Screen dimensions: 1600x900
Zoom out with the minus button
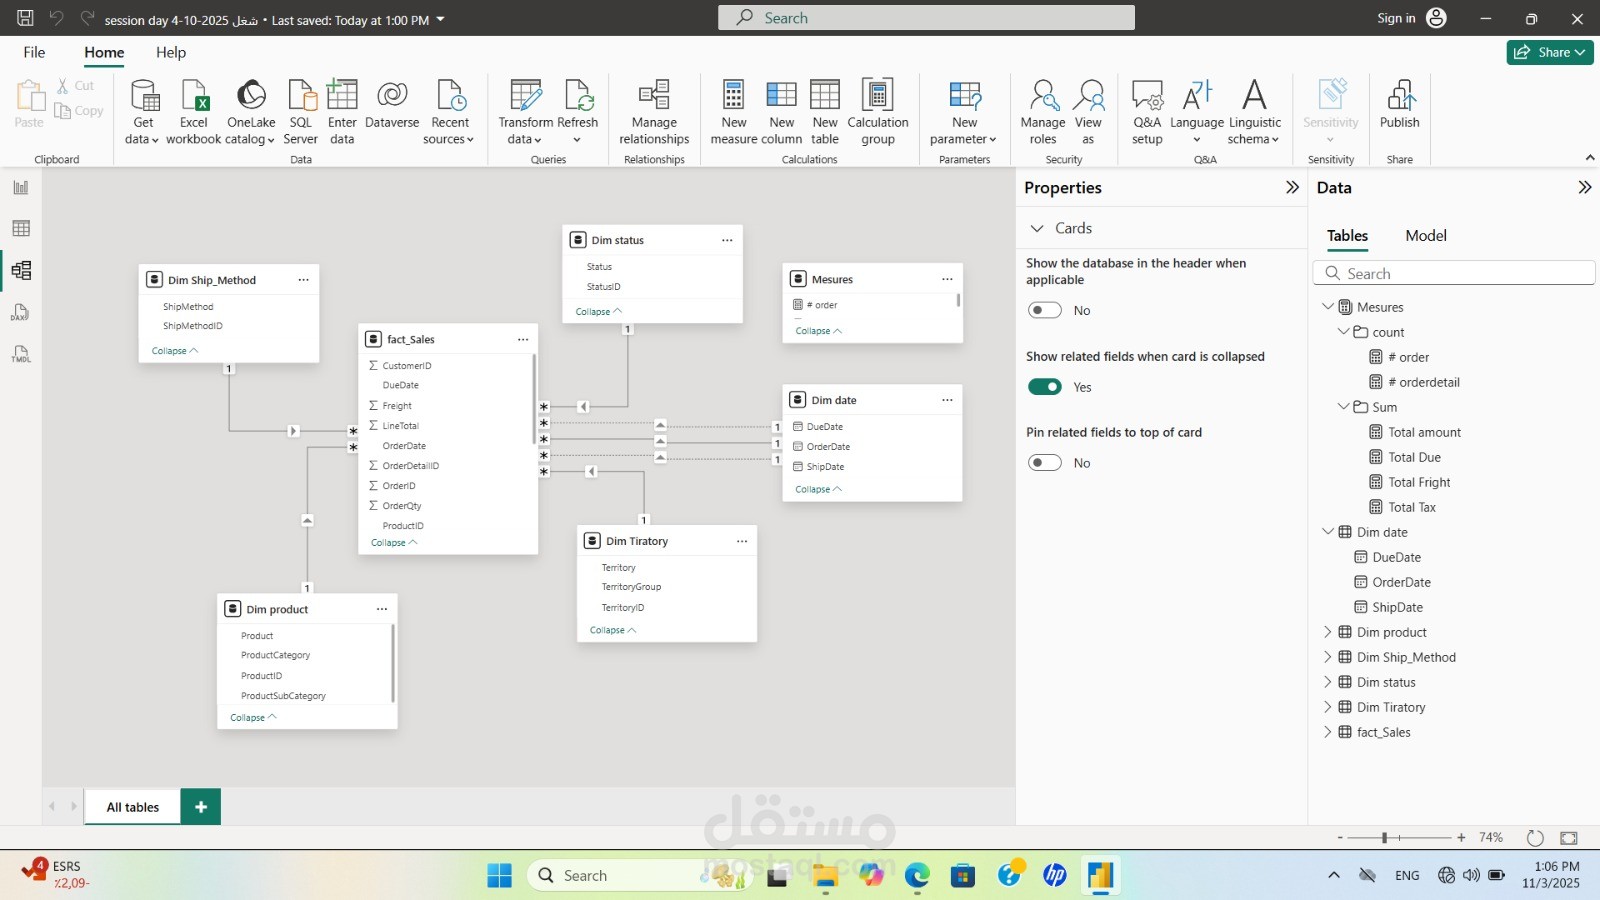[1340, 838]
